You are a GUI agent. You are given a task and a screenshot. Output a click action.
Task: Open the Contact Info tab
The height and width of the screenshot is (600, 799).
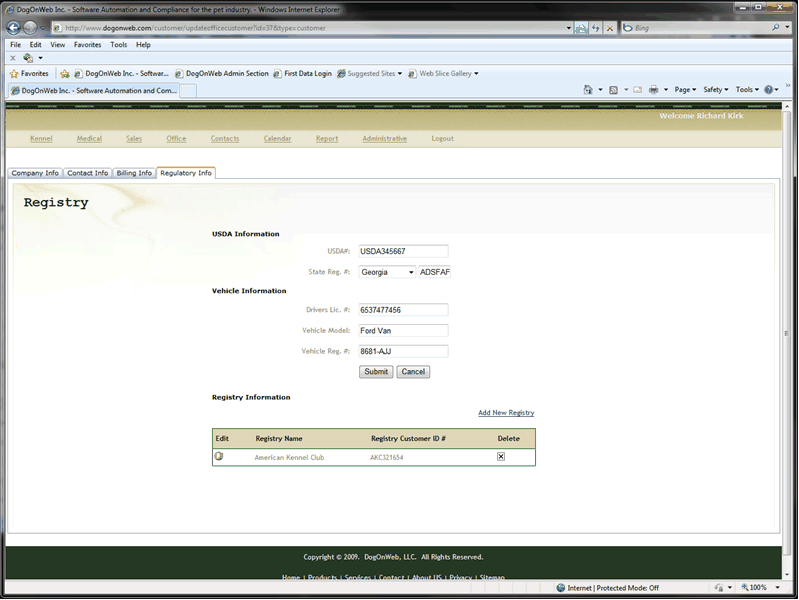[88, 173]
